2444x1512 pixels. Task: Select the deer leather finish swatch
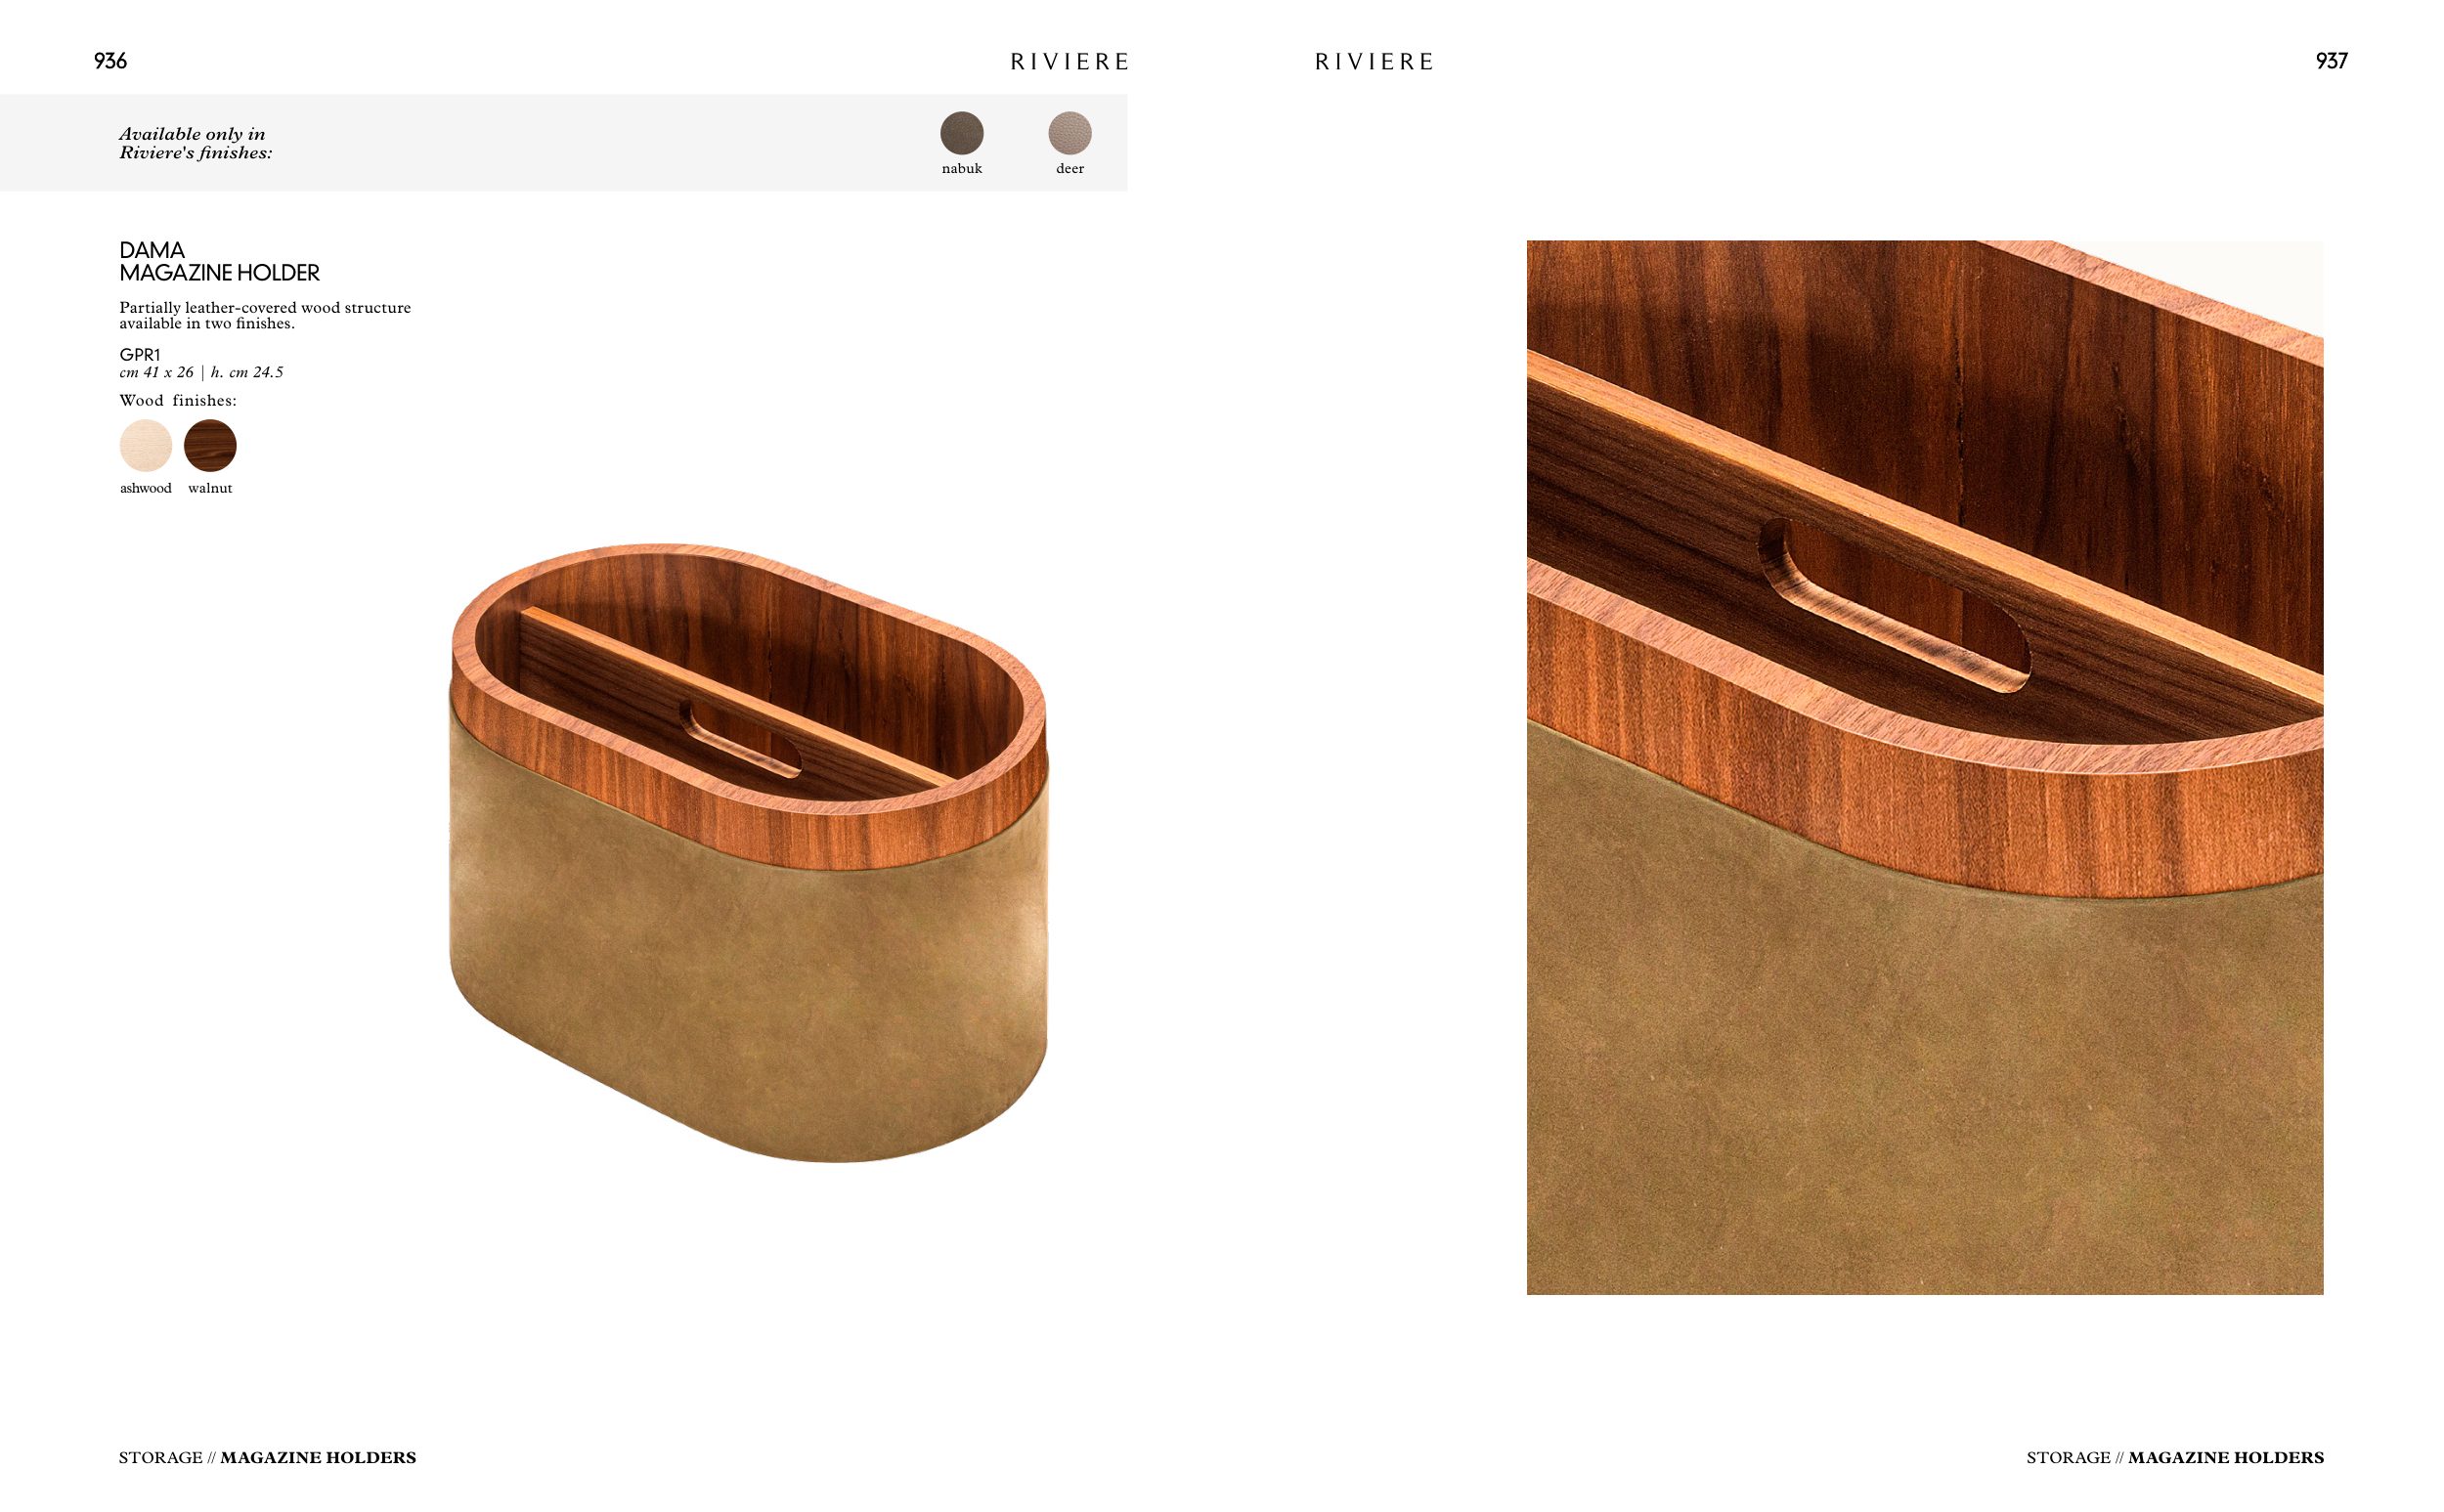pos(1069,133)
